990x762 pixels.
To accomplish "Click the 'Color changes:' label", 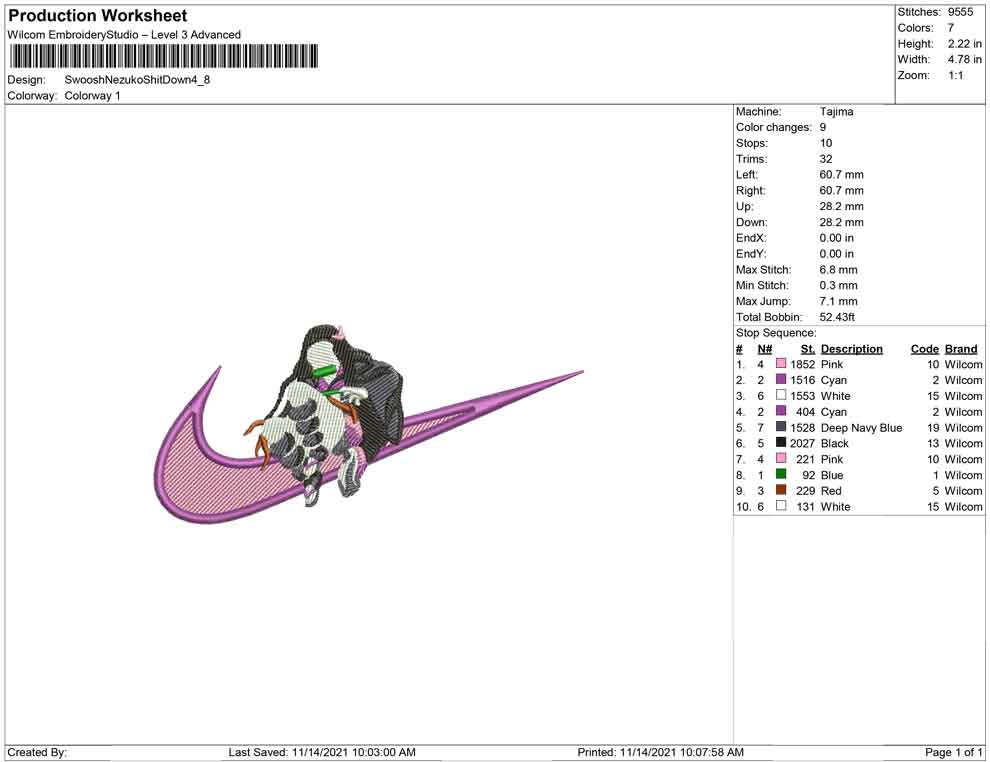I will (773, 128).
